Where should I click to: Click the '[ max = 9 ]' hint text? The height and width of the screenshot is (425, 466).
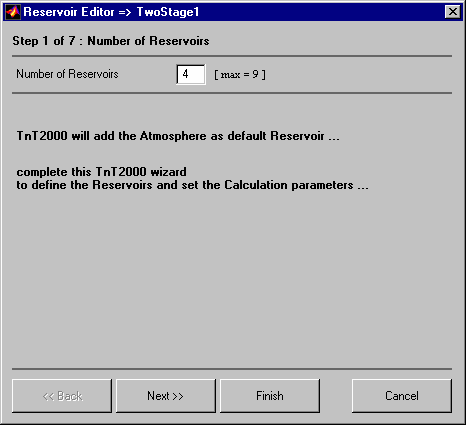point(240,74)
